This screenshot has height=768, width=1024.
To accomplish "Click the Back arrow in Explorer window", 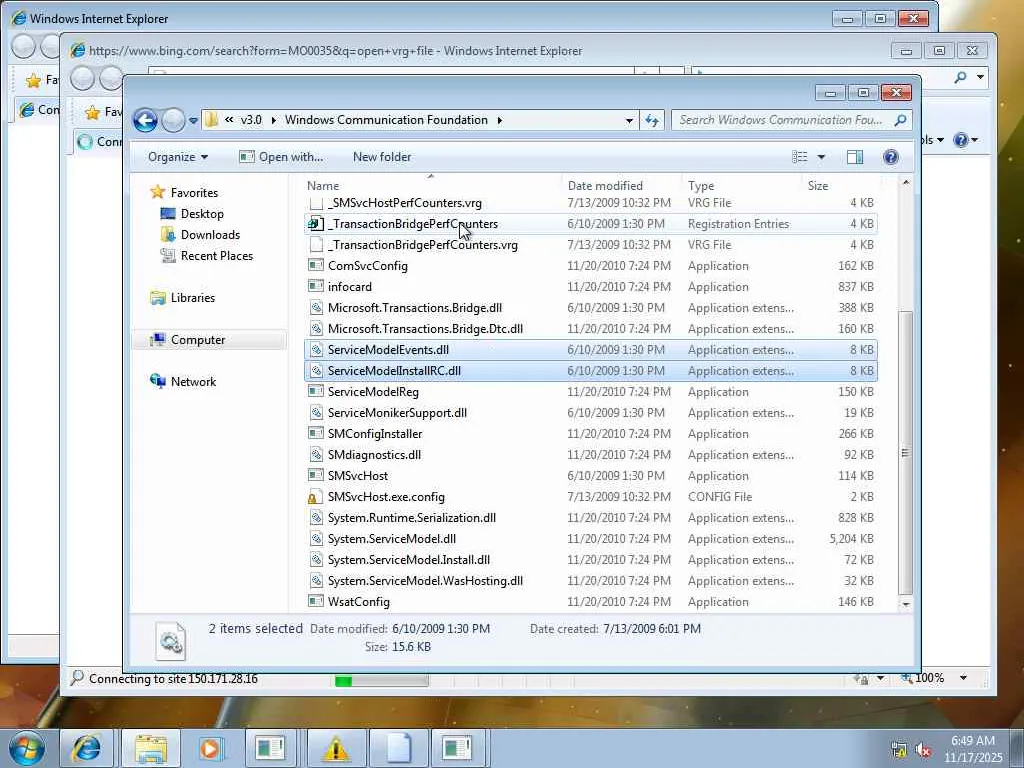I will click(145, 120).
